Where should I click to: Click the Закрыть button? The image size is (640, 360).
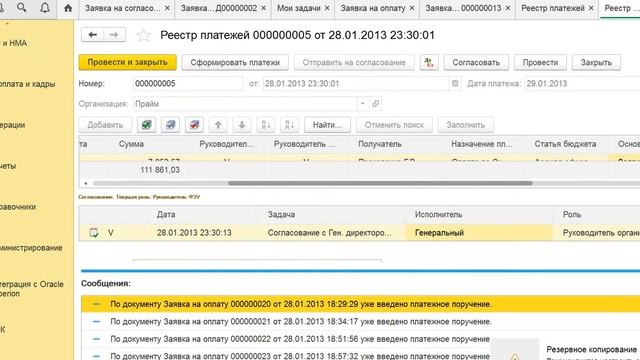[596, 62]
